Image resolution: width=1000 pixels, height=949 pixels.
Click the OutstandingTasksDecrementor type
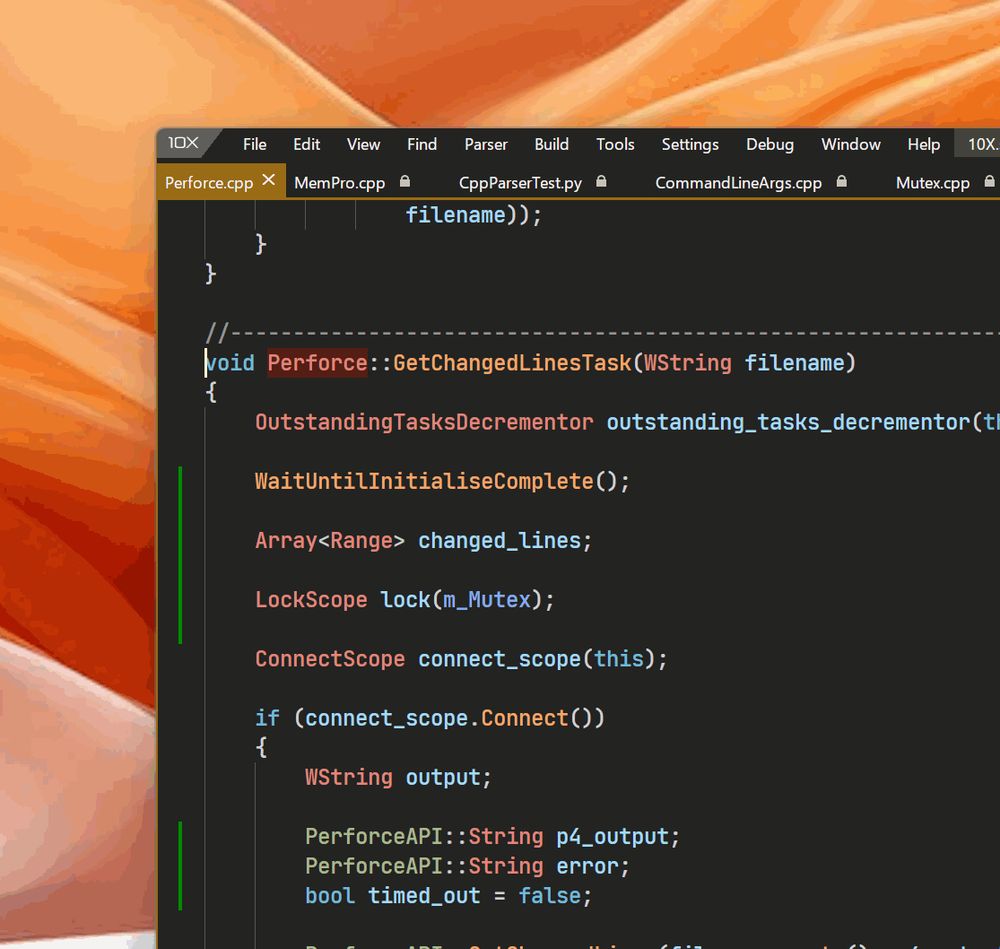coord(424,422)
